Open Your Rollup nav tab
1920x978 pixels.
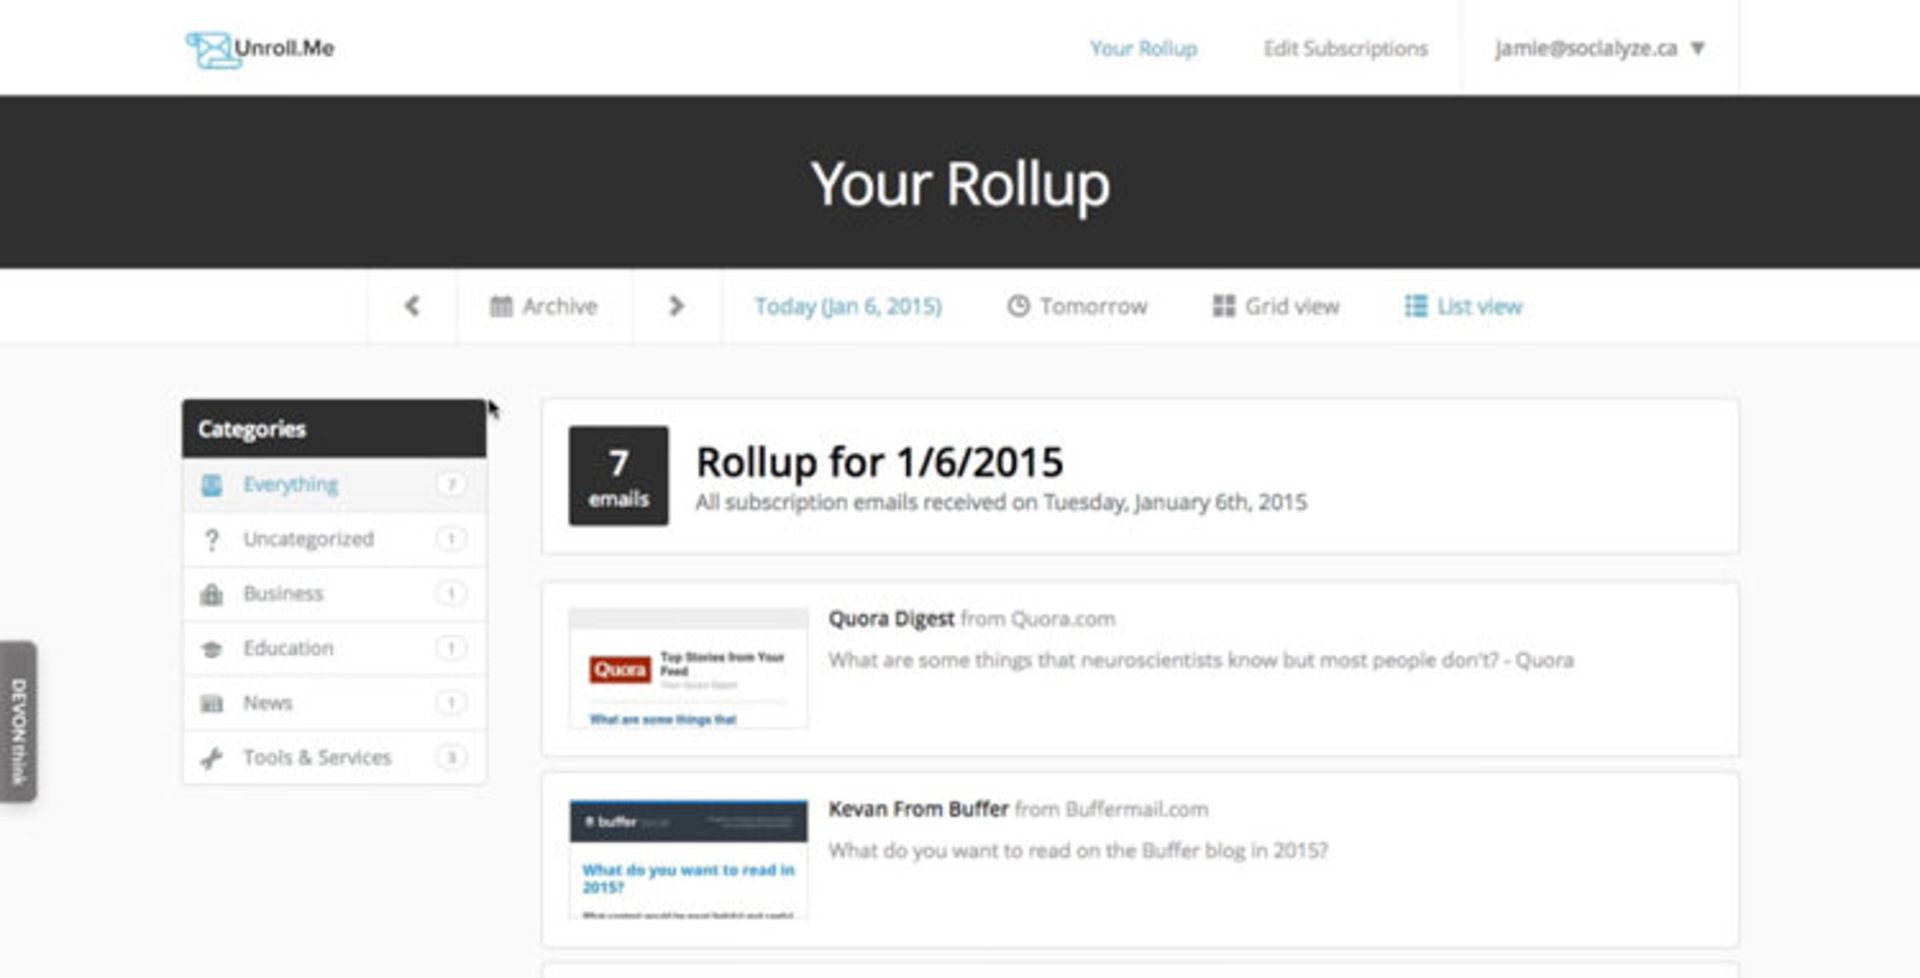point(1143,48)
